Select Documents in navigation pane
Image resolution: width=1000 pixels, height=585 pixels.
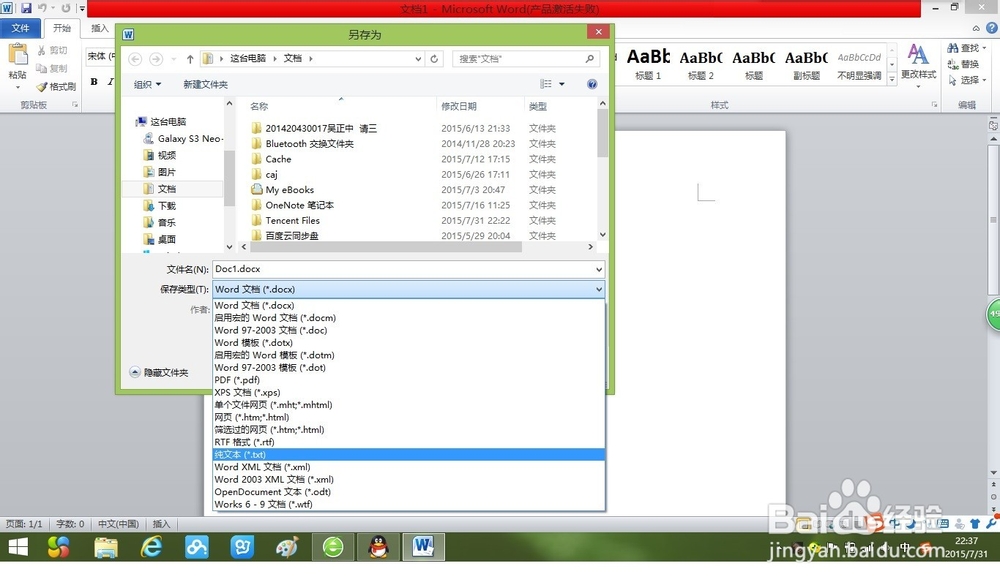coord(167,189)
